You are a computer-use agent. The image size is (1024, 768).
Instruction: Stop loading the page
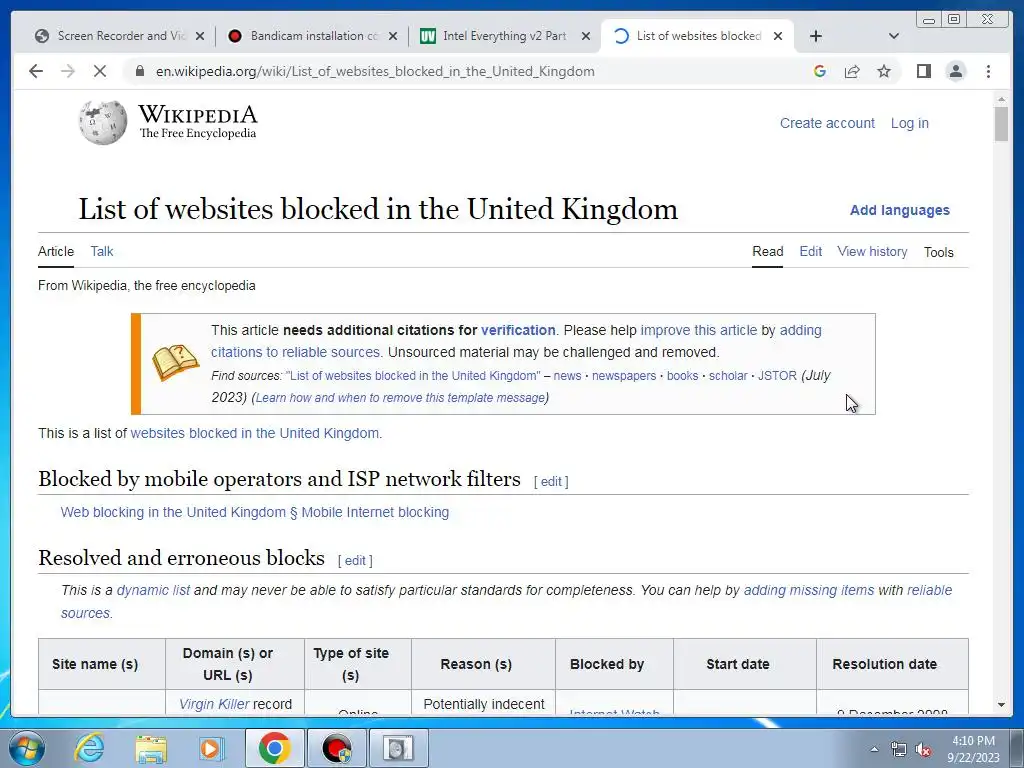tap(100, 71)
